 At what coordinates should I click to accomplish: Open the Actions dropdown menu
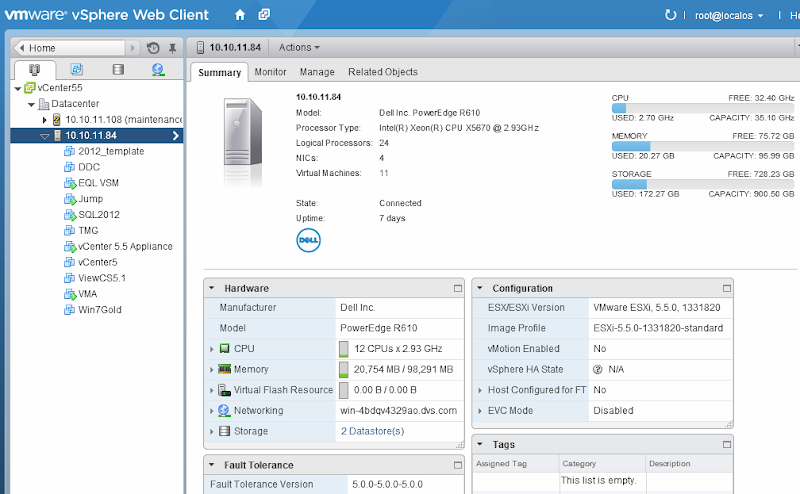[299, 47]
